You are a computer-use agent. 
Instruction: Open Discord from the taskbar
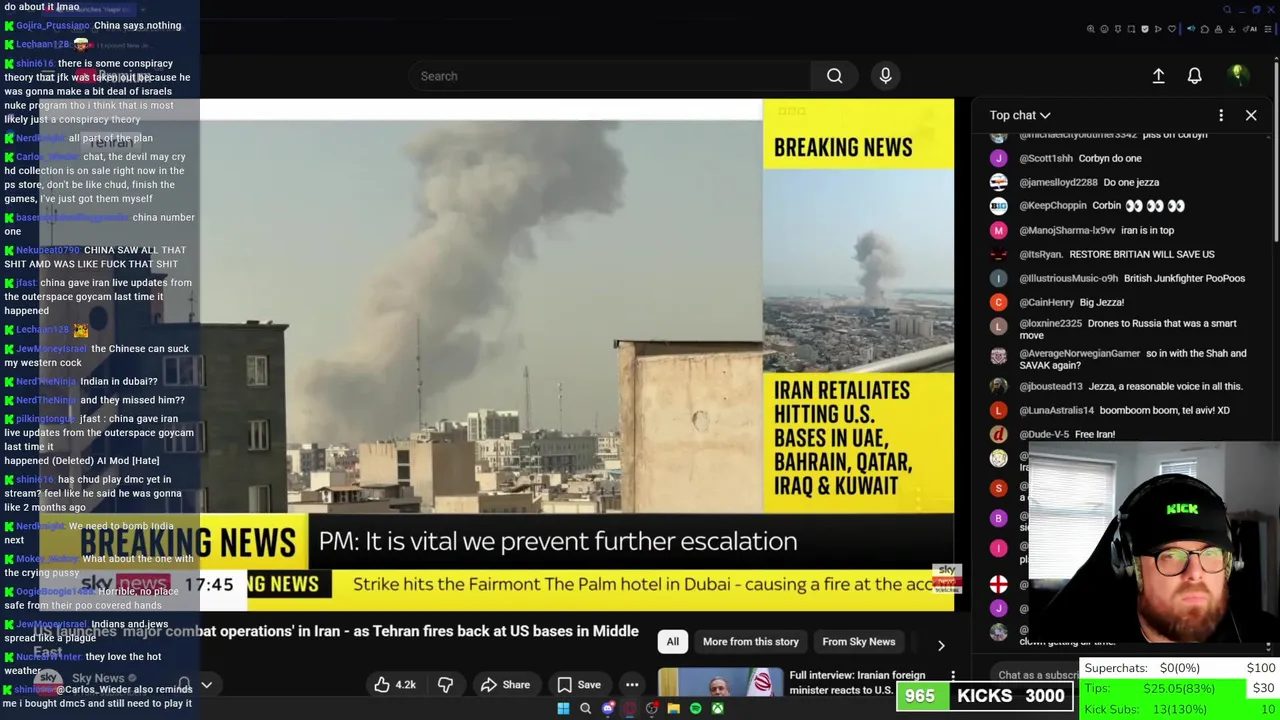[x=607, y=708]
